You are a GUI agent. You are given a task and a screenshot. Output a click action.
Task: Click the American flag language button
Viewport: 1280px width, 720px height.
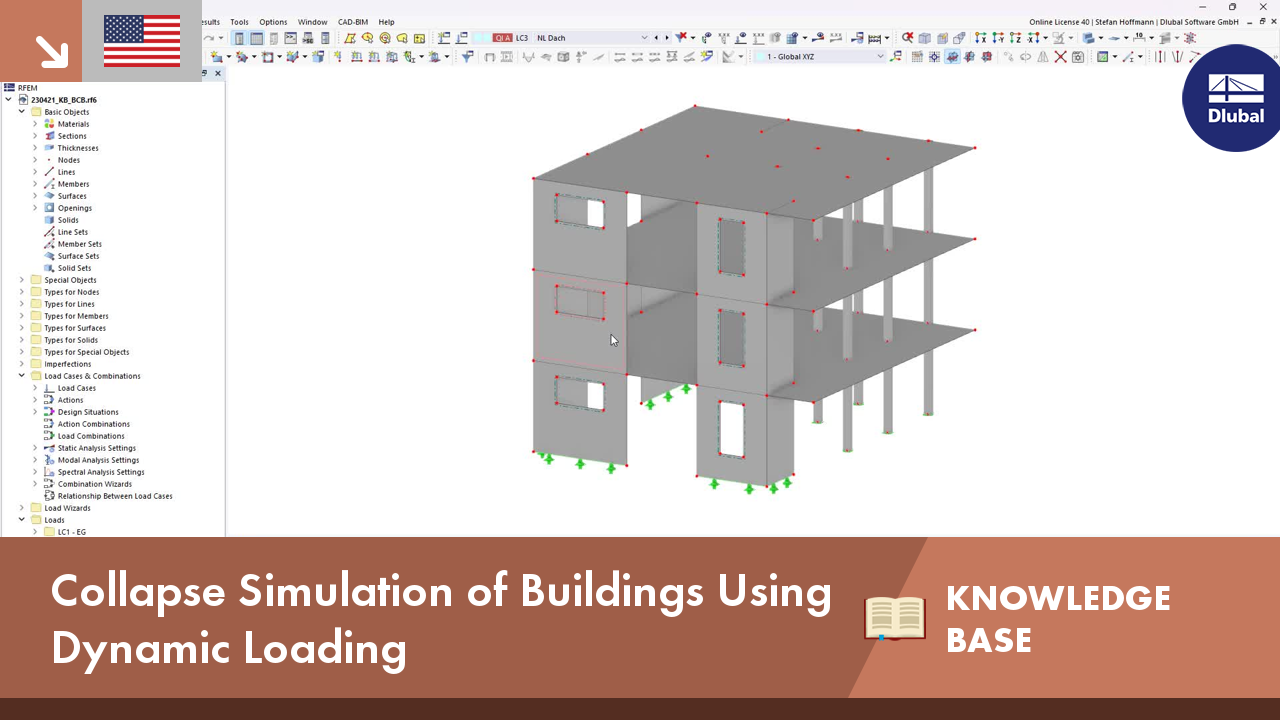pyautogui.click(x=141, y=42)
